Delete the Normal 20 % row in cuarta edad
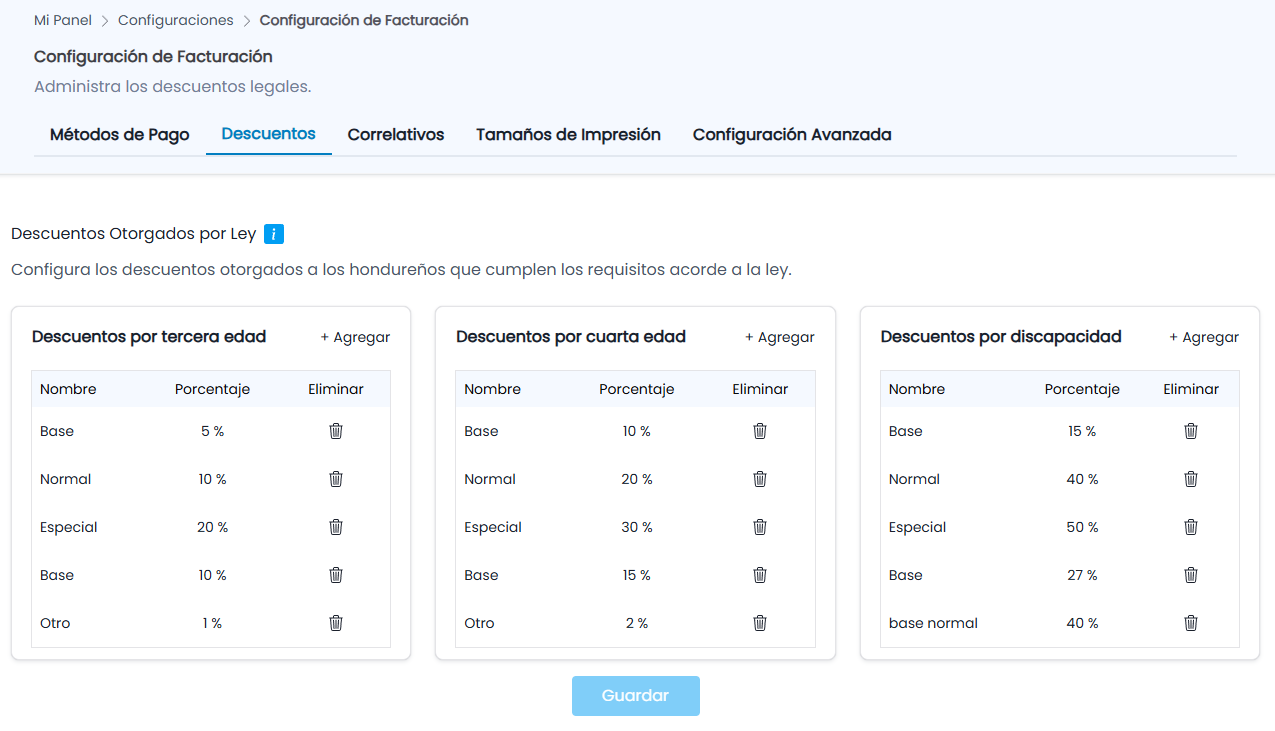Viewport: 1275px width, 731px height. click(760, 479)
